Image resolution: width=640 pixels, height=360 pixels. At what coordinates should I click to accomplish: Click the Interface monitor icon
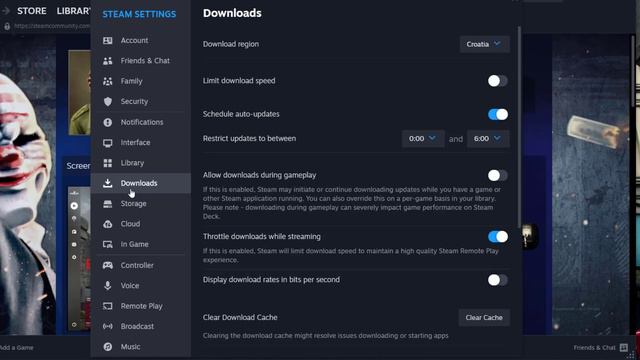tap(108, 142)
